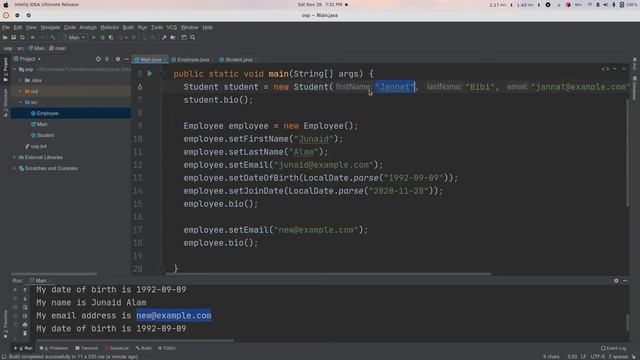This screenshot has width=640, height=360.
Task: Open the Run panel gear settings
Action: click(616, 281)
